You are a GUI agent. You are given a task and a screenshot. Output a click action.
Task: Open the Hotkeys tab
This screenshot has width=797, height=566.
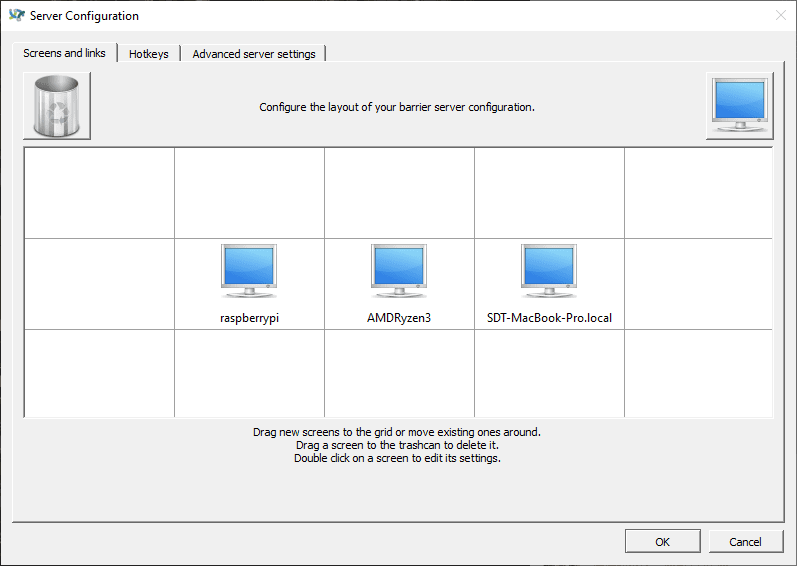[x=149, y=54]
